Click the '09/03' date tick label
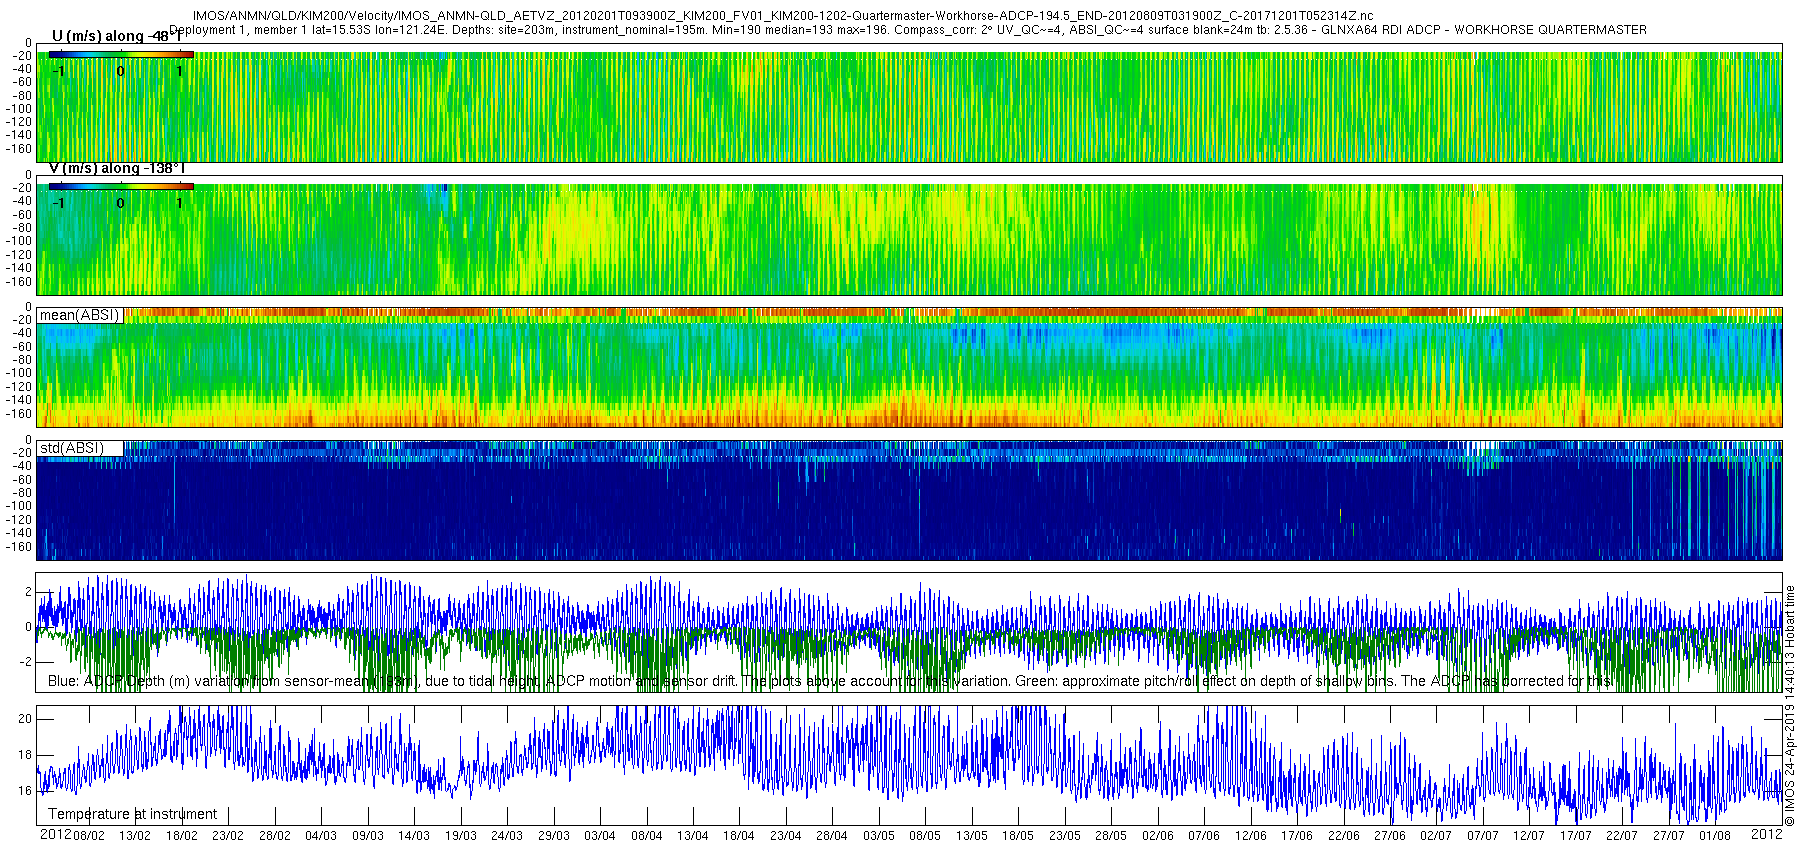Viewport: 1800px width, 850px height. click(x=368, y=836)
